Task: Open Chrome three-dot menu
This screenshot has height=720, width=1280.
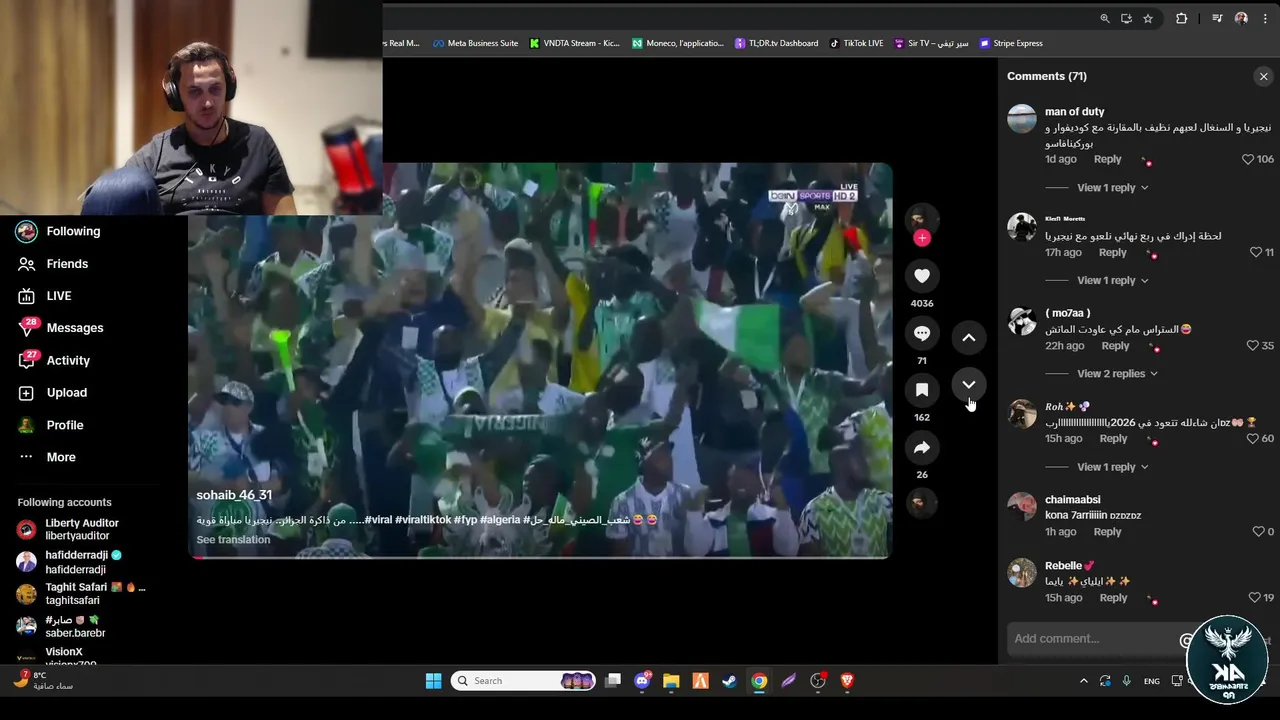Action: (1265, 18)
